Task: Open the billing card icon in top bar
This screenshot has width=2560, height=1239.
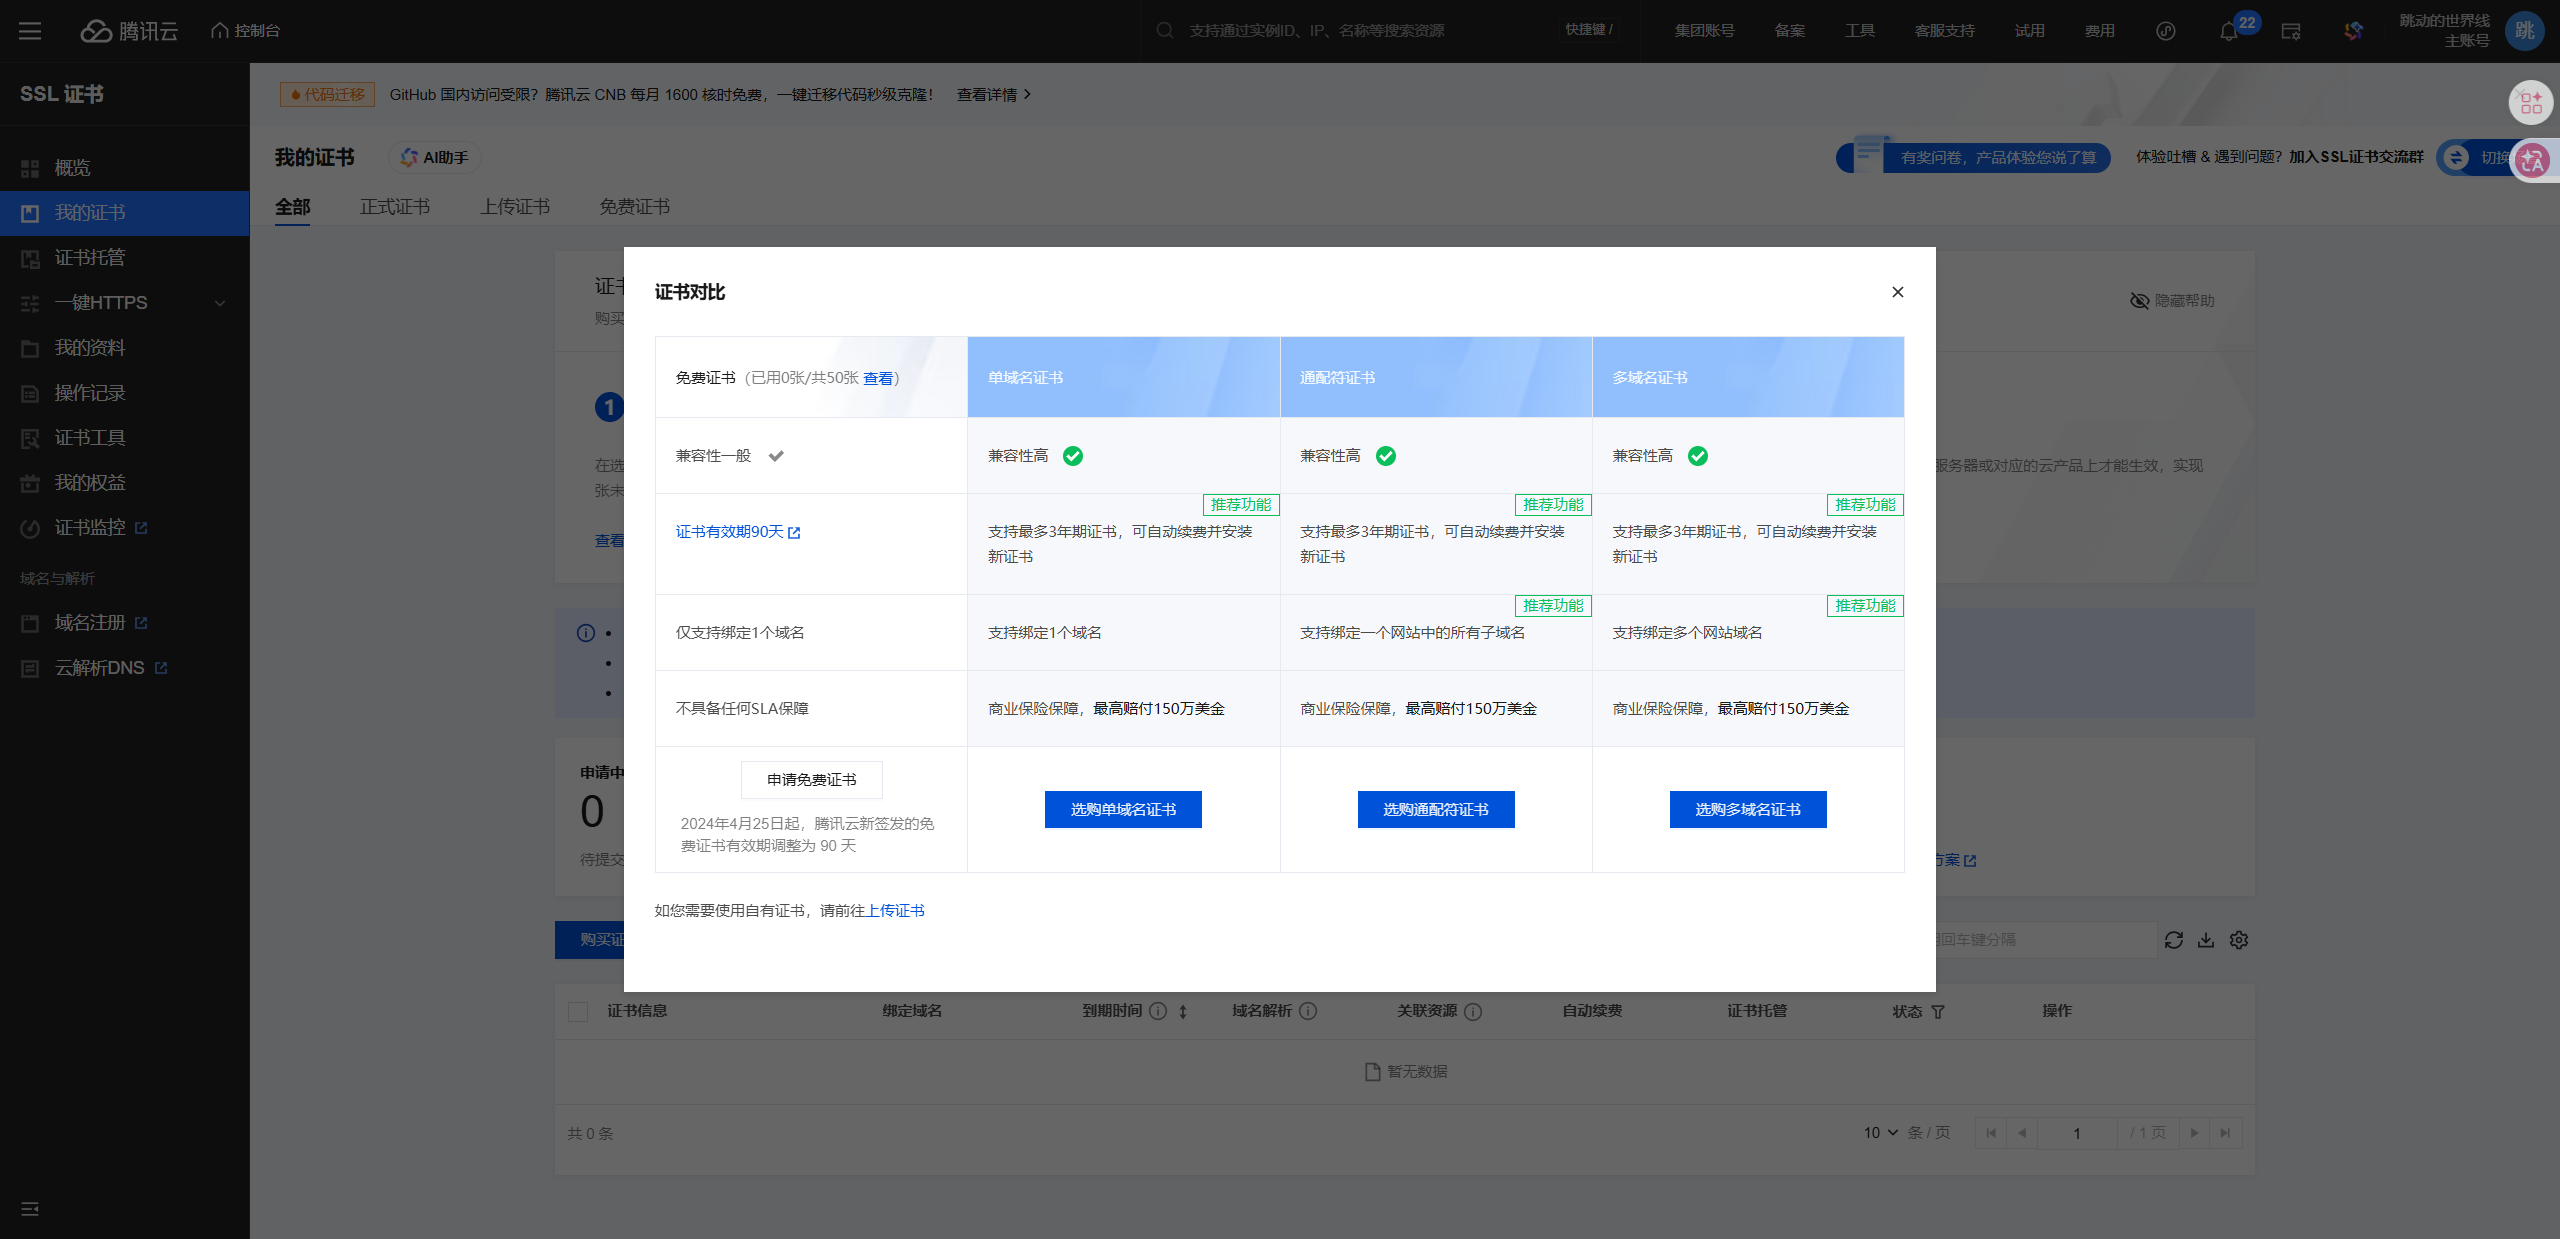Action: coord(2291,31)
